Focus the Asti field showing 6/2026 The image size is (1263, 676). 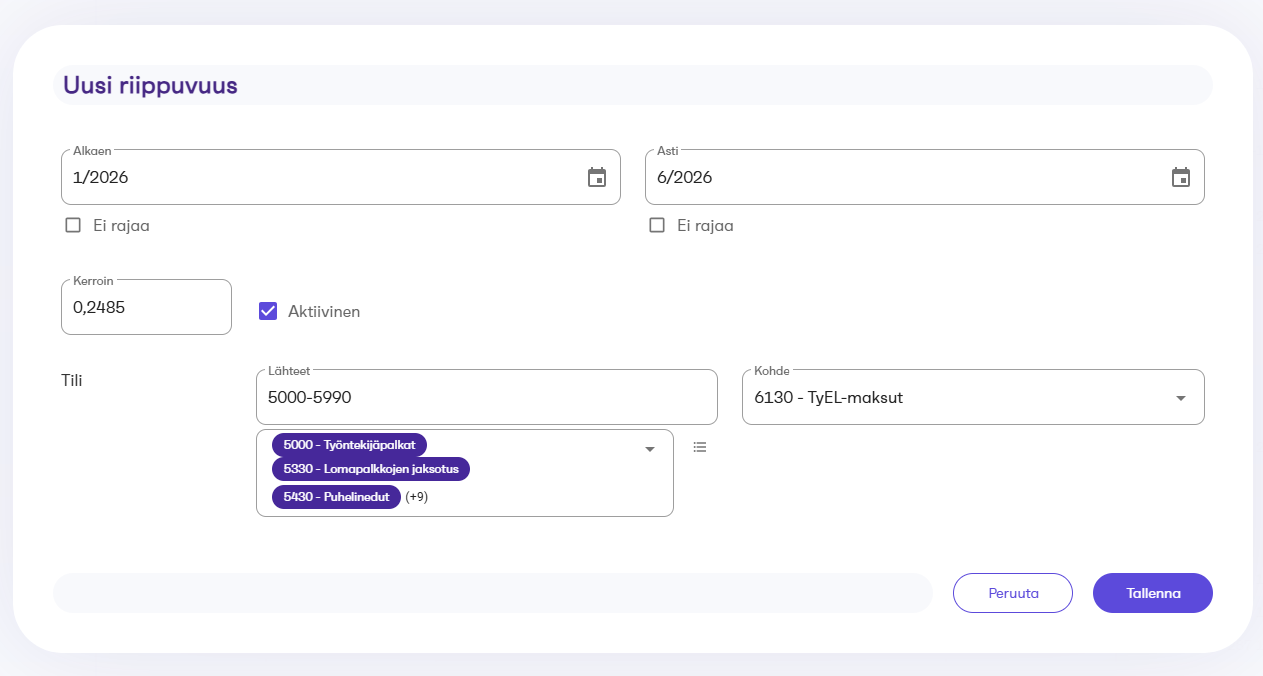pyautogui.click(x=925, y=178)
